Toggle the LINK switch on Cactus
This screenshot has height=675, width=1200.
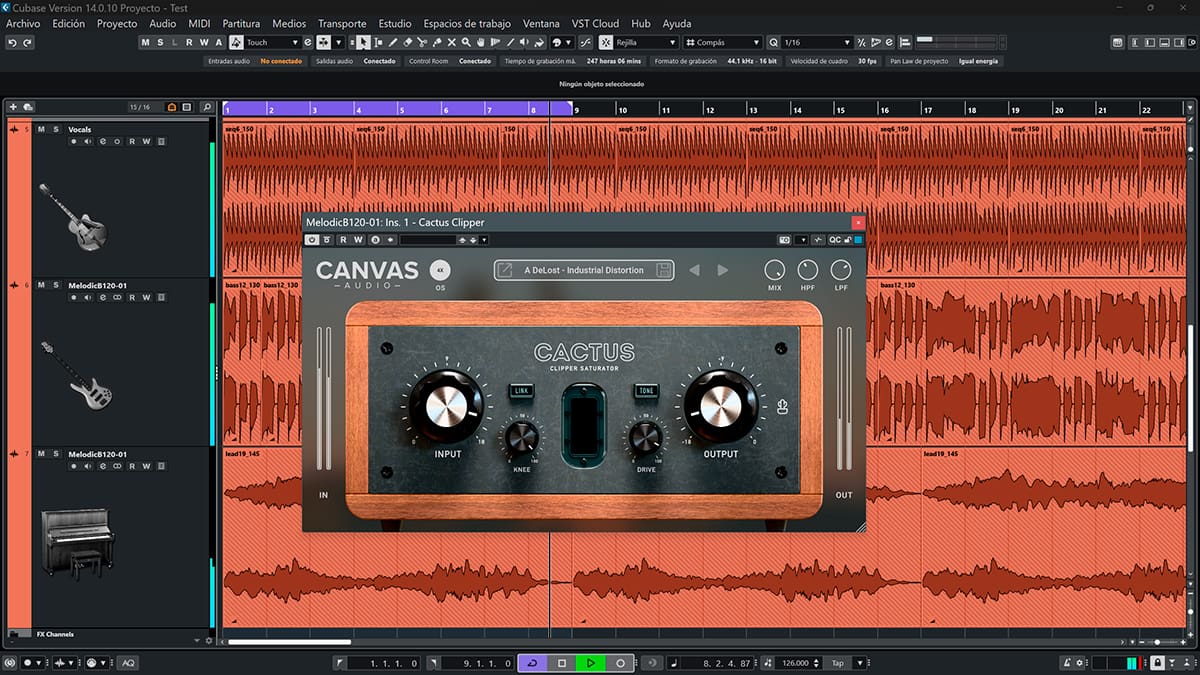click(521, 391)
